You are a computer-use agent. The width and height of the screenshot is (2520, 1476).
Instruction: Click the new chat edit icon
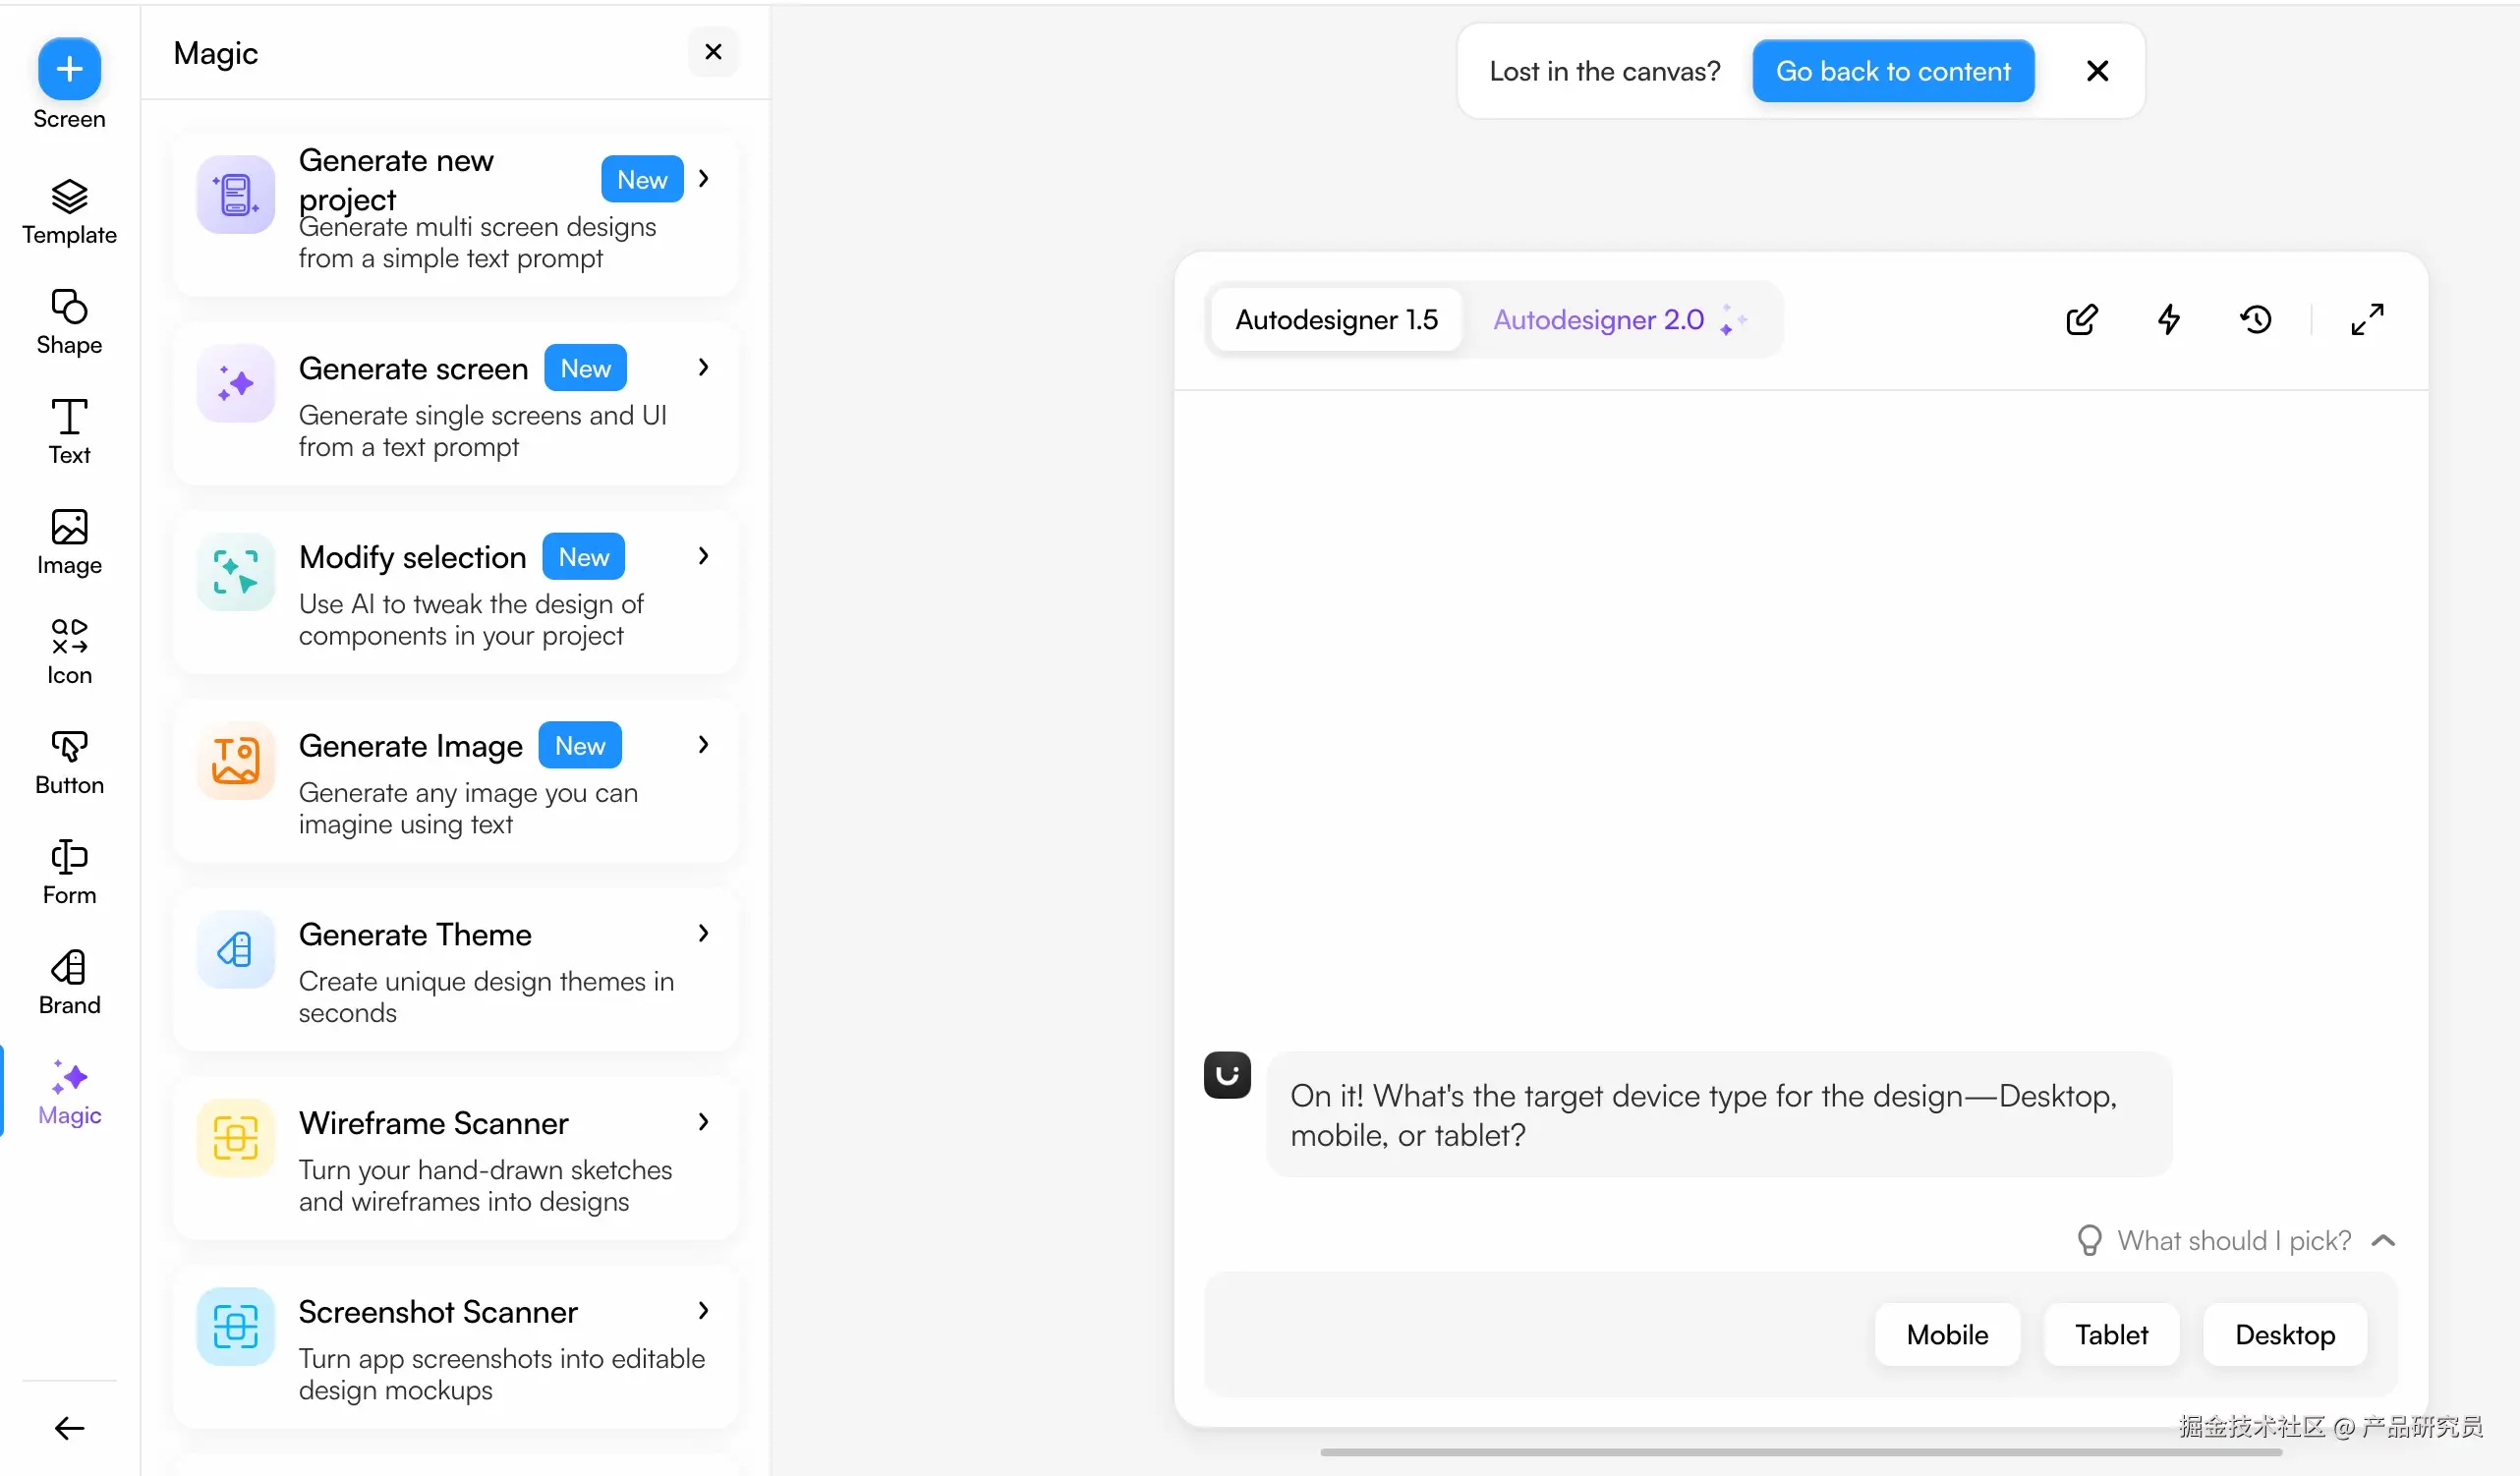[2081, 320]
